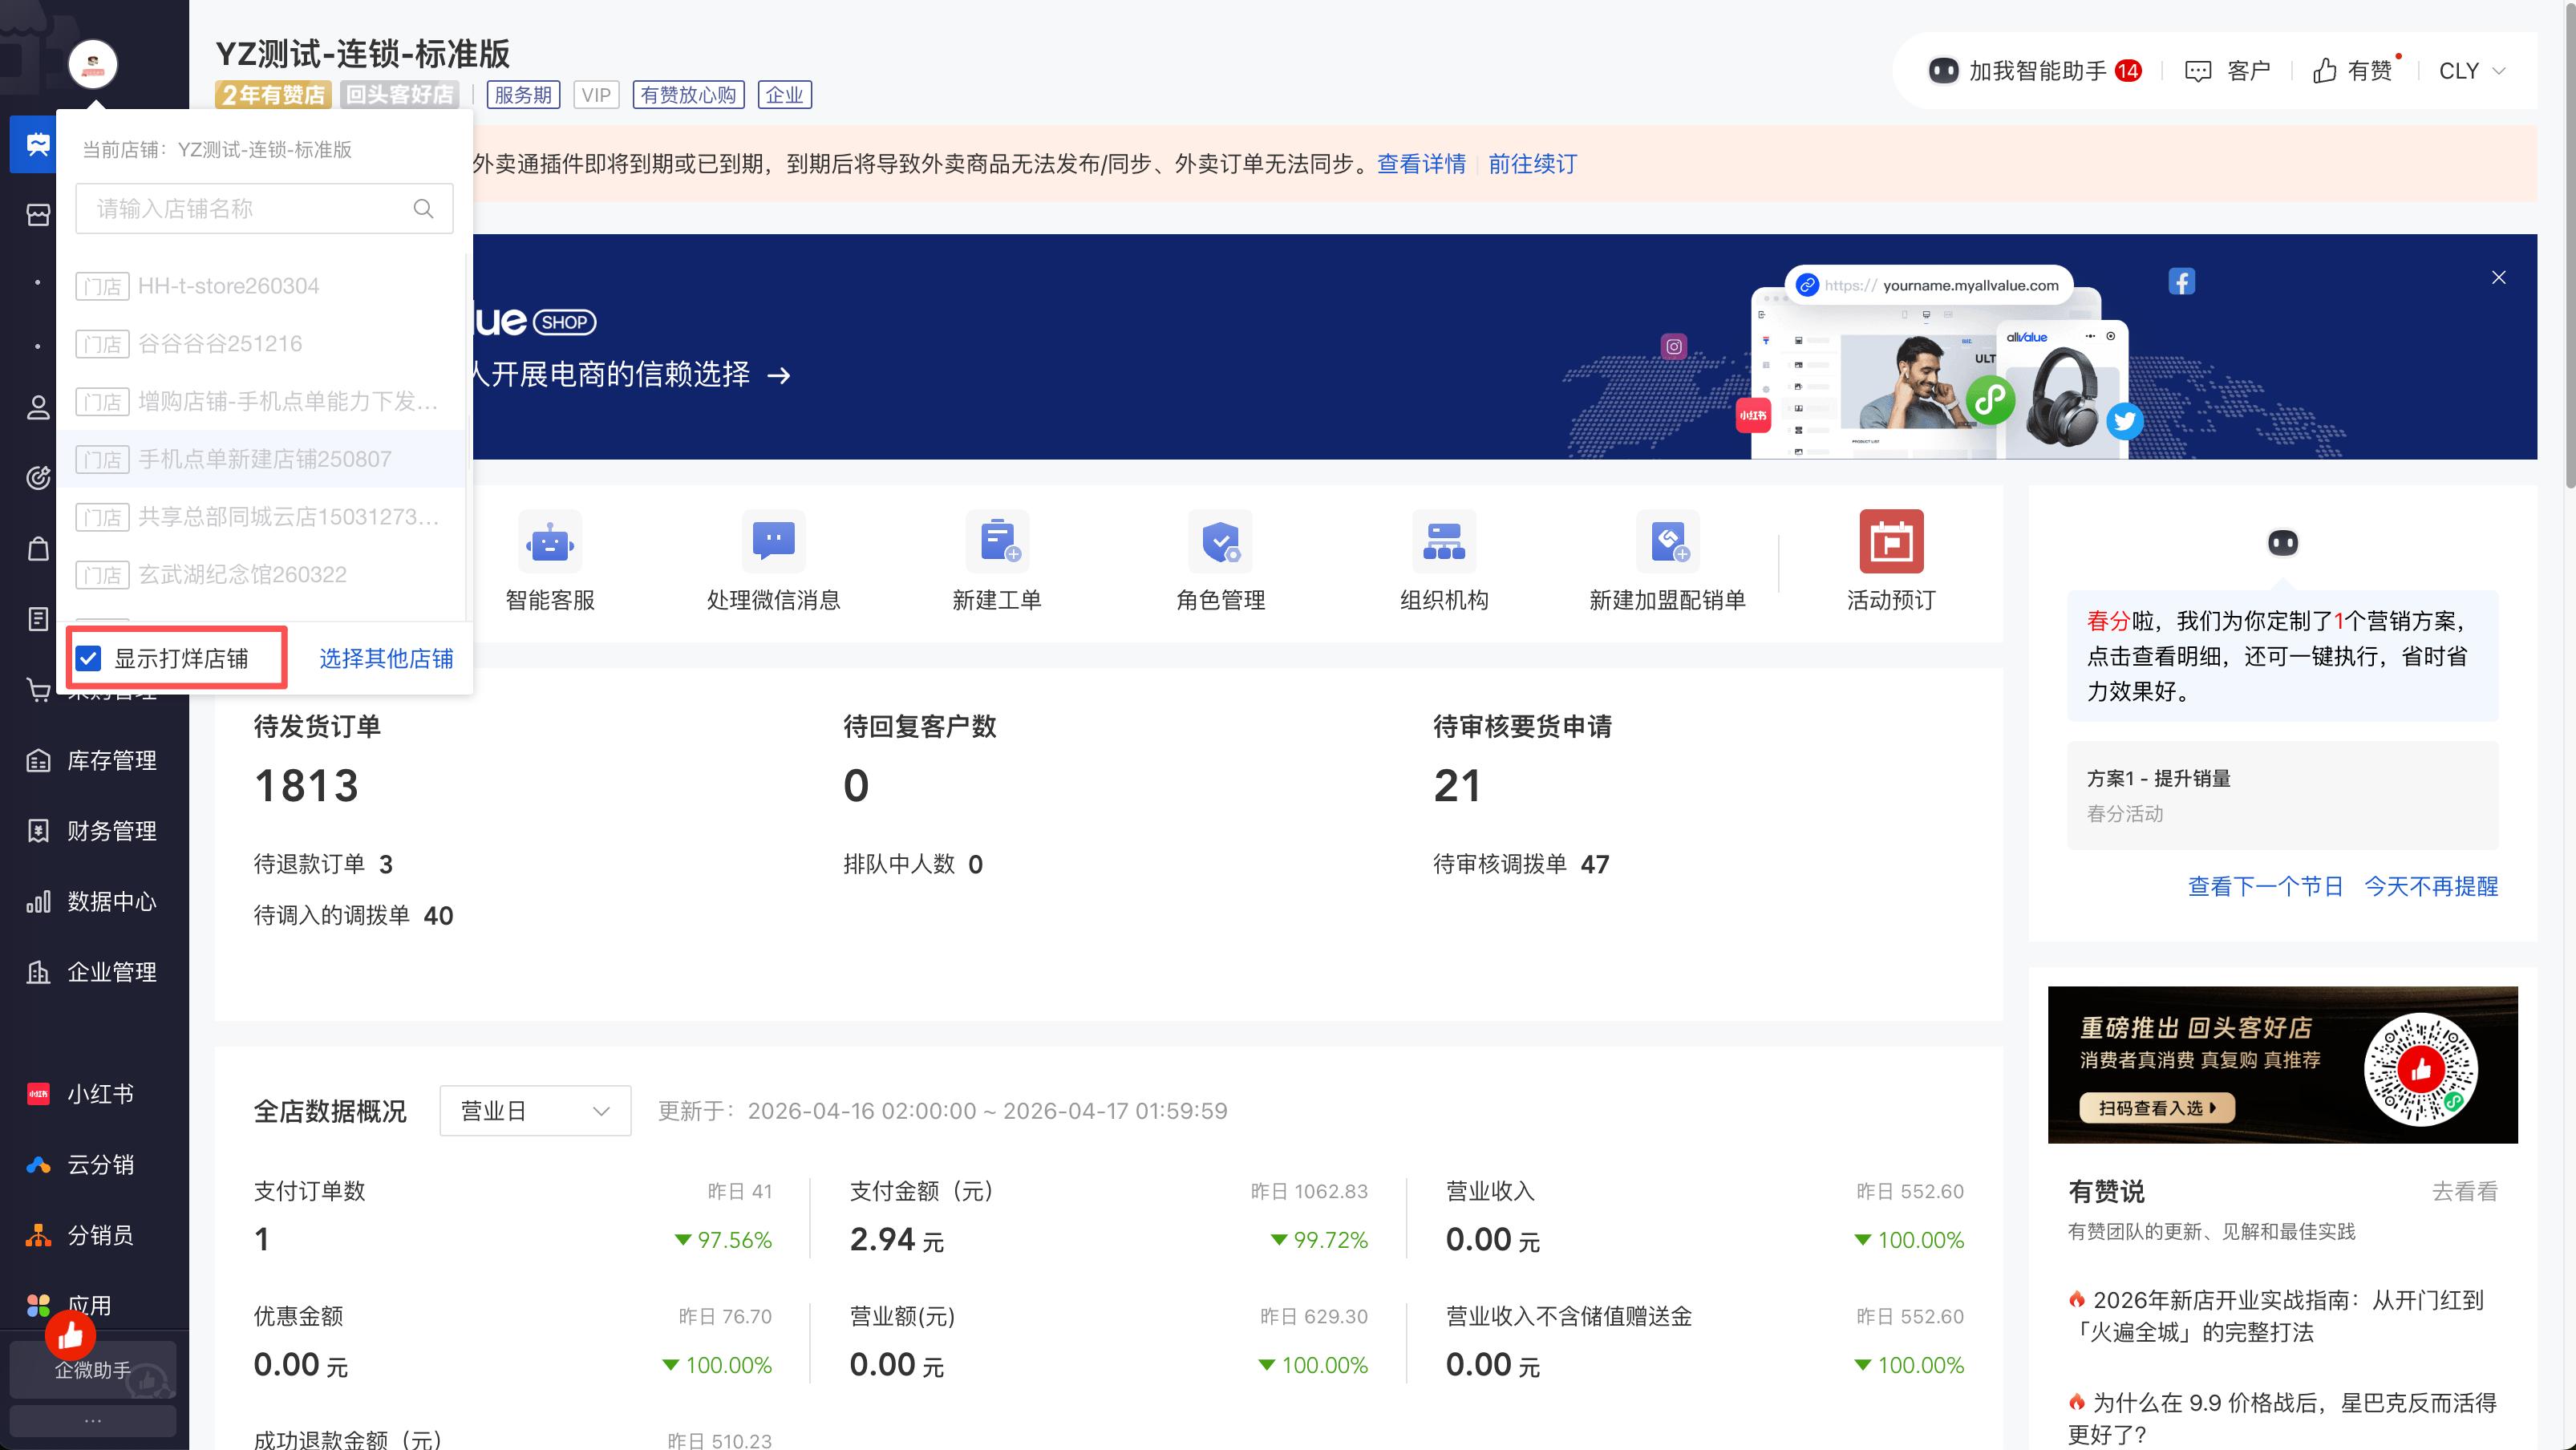Image resolution: width=2576 pixels, height=1450 pixels.
Task: Click the magnifier icon in the store search box
Action: coord(423,209)
